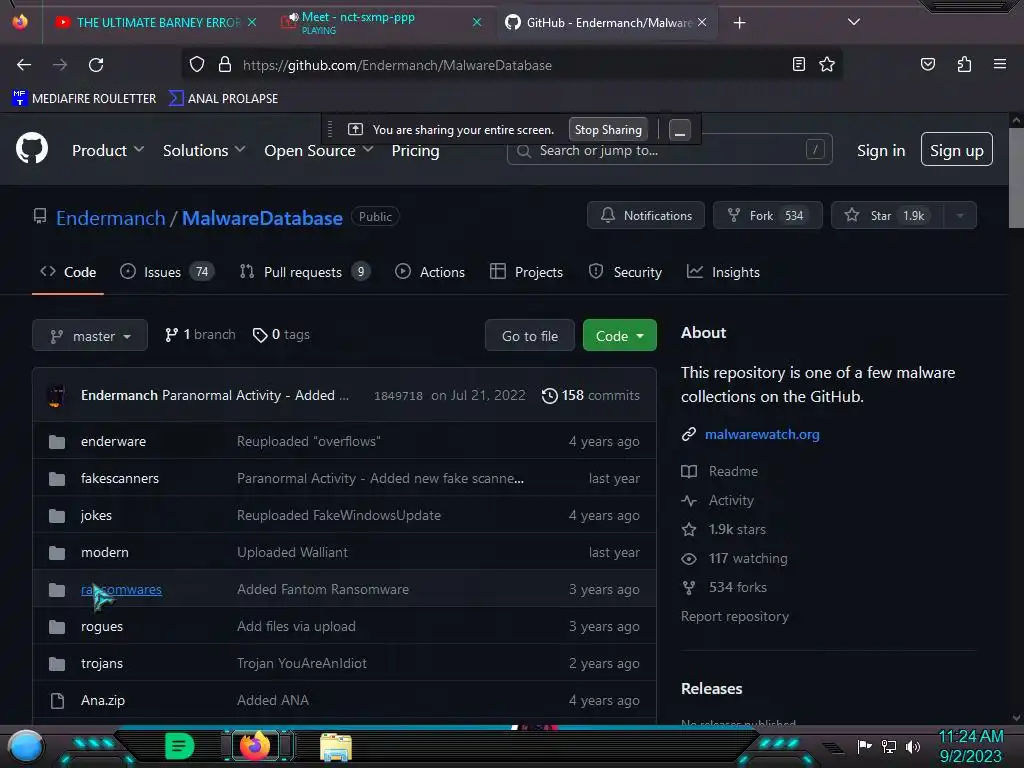Open the Firefox hamburger menu
The image size is (1024, 768).
click(x=999, y=64)
